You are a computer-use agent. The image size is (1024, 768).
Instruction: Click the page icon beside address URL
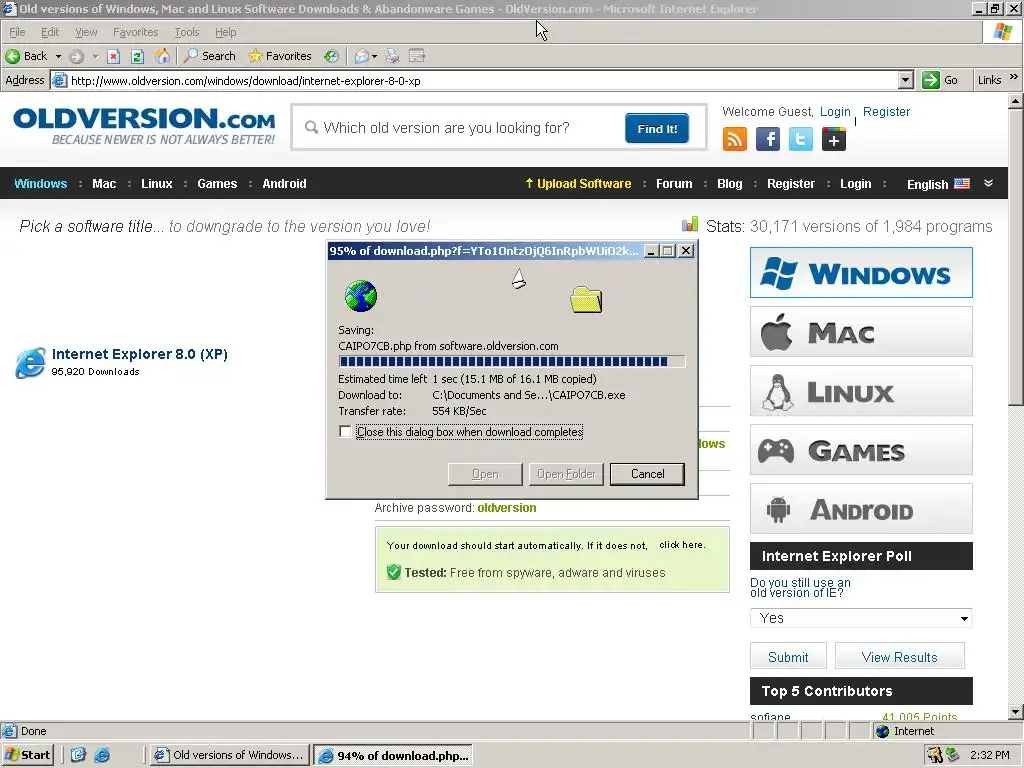(x=59, y=80)
